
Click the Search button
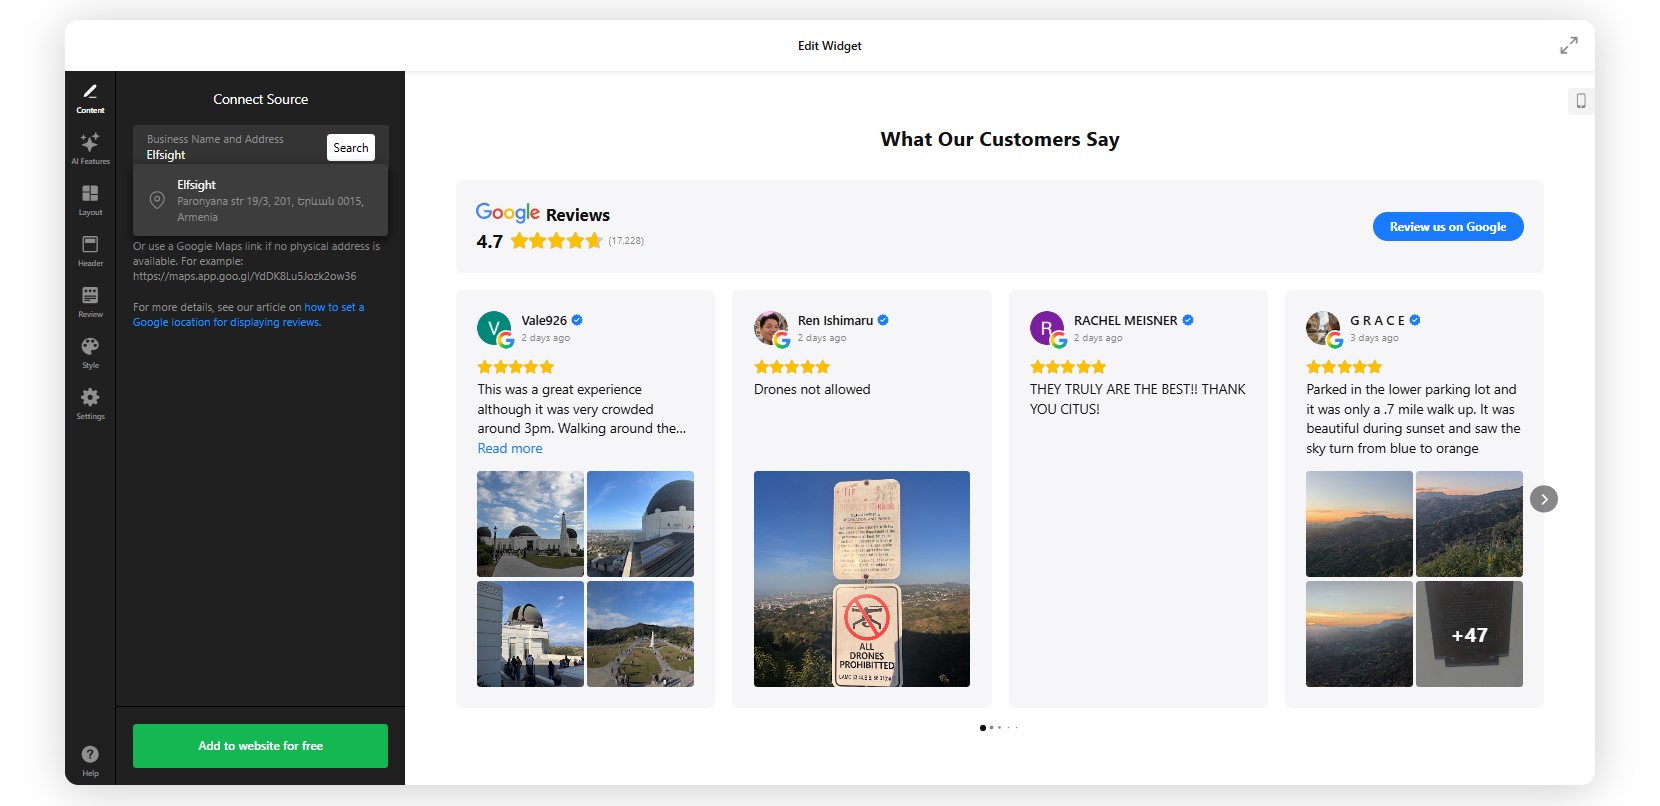(x=351, y=147)
